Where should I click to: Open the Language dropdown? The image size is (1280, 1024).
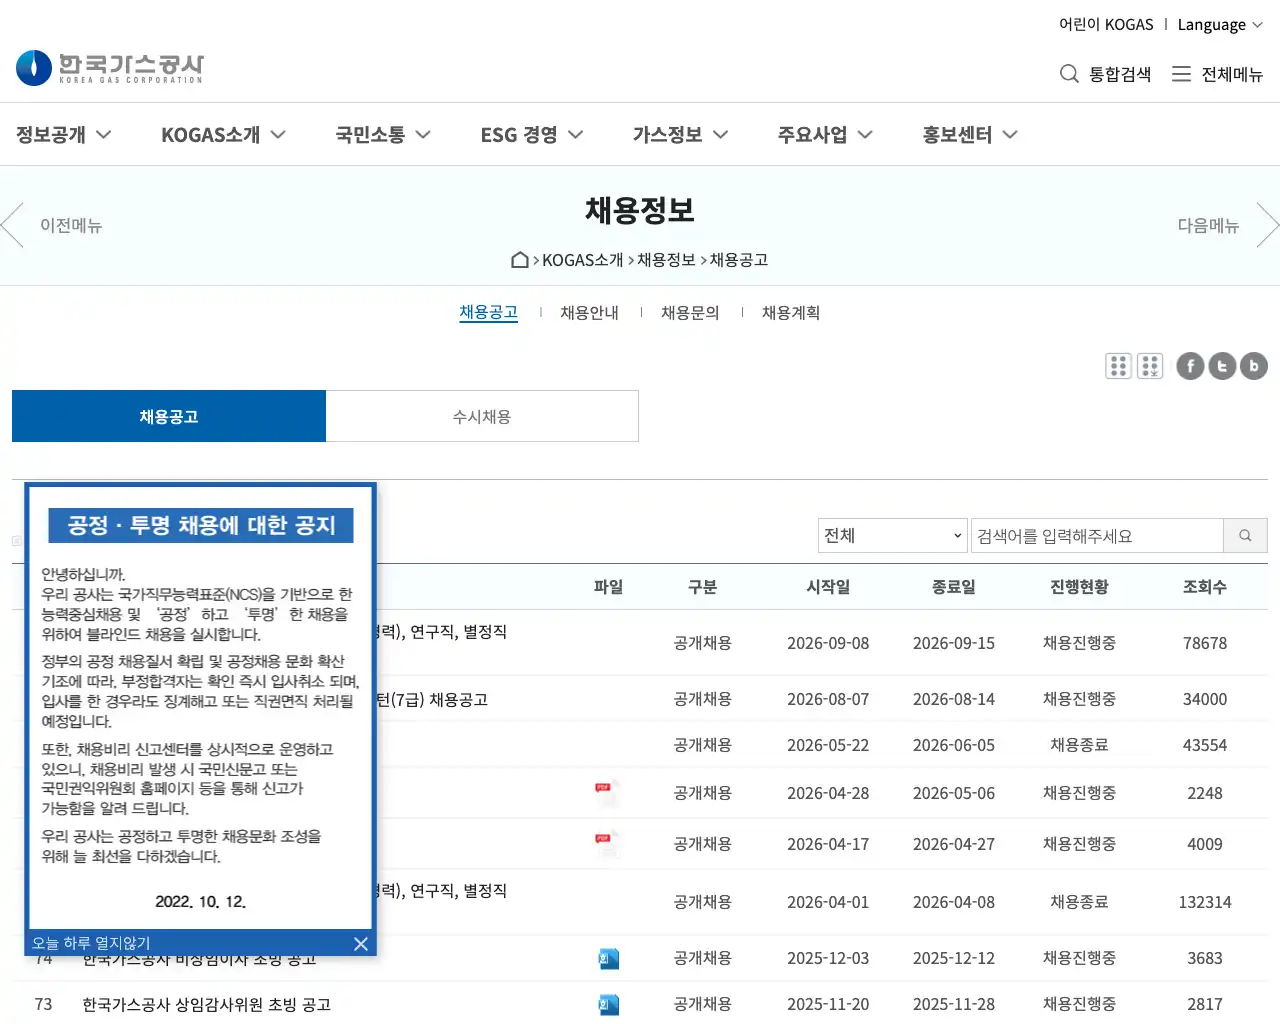point(1220,25)
